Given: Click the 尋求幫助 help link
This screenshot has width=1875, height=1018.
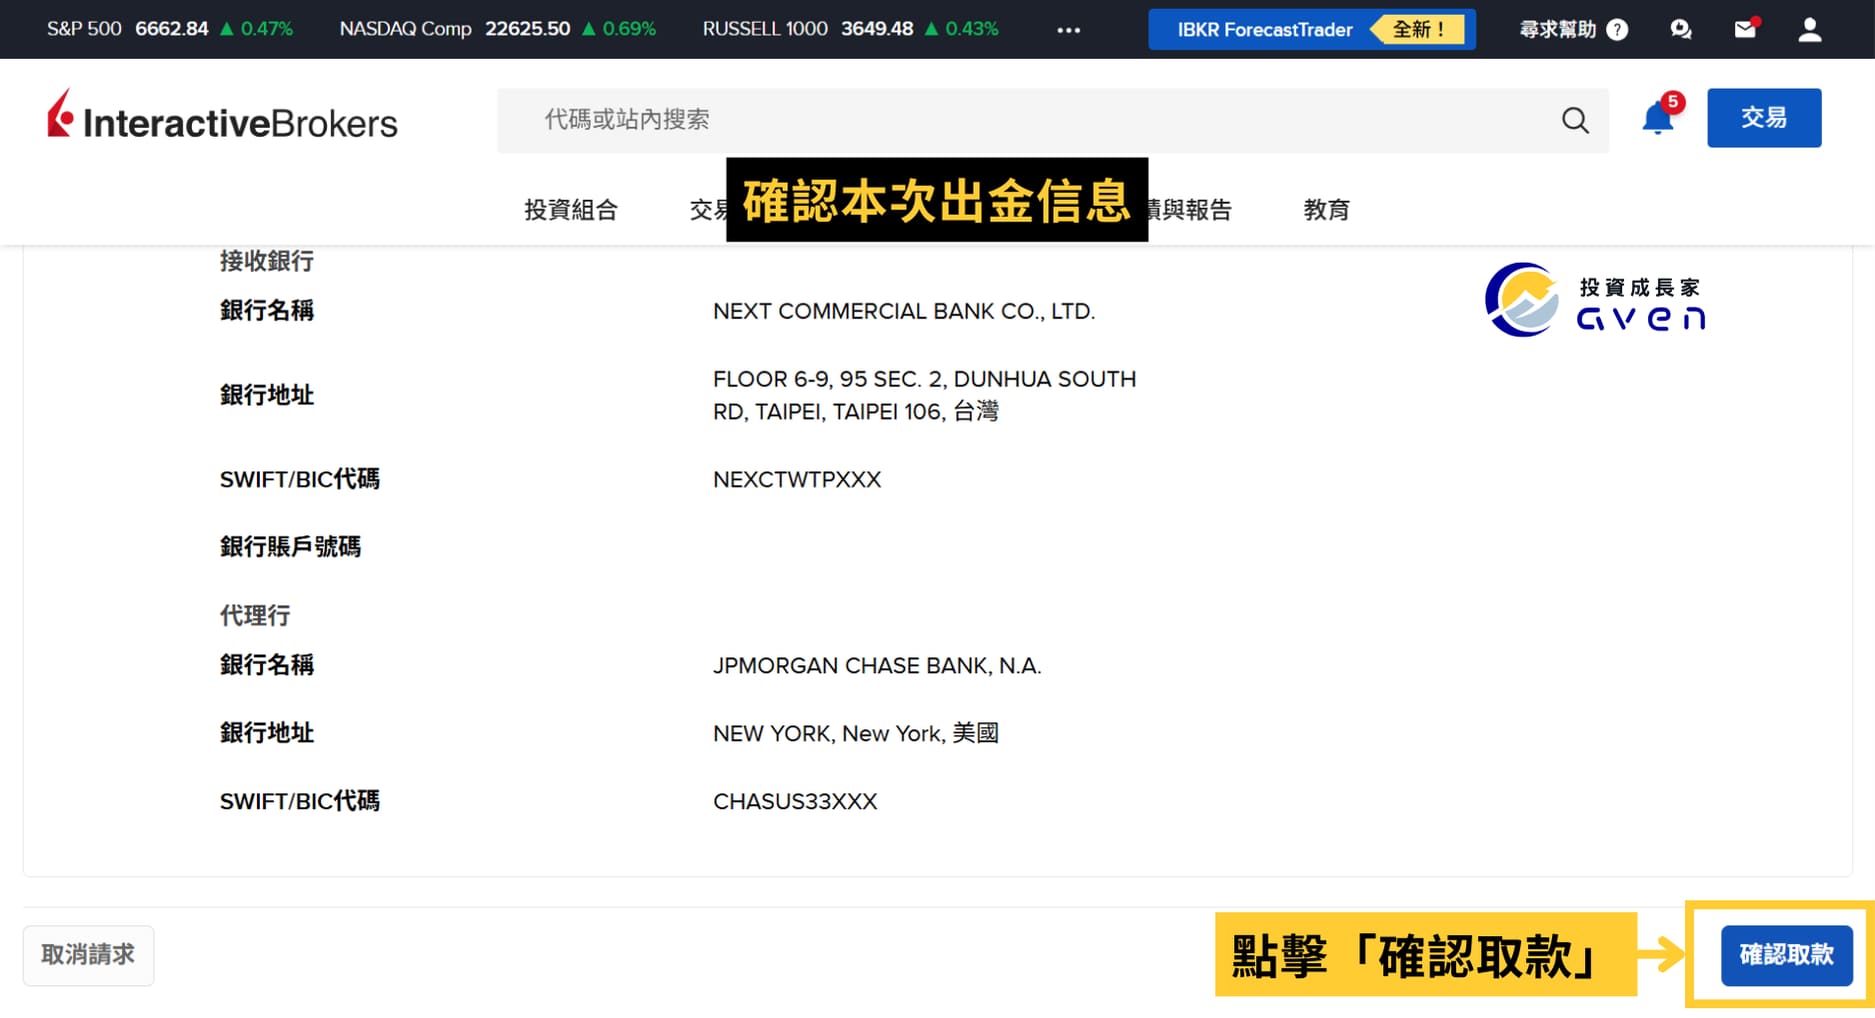Looking at the screenshot, I should pos(1557,30).
